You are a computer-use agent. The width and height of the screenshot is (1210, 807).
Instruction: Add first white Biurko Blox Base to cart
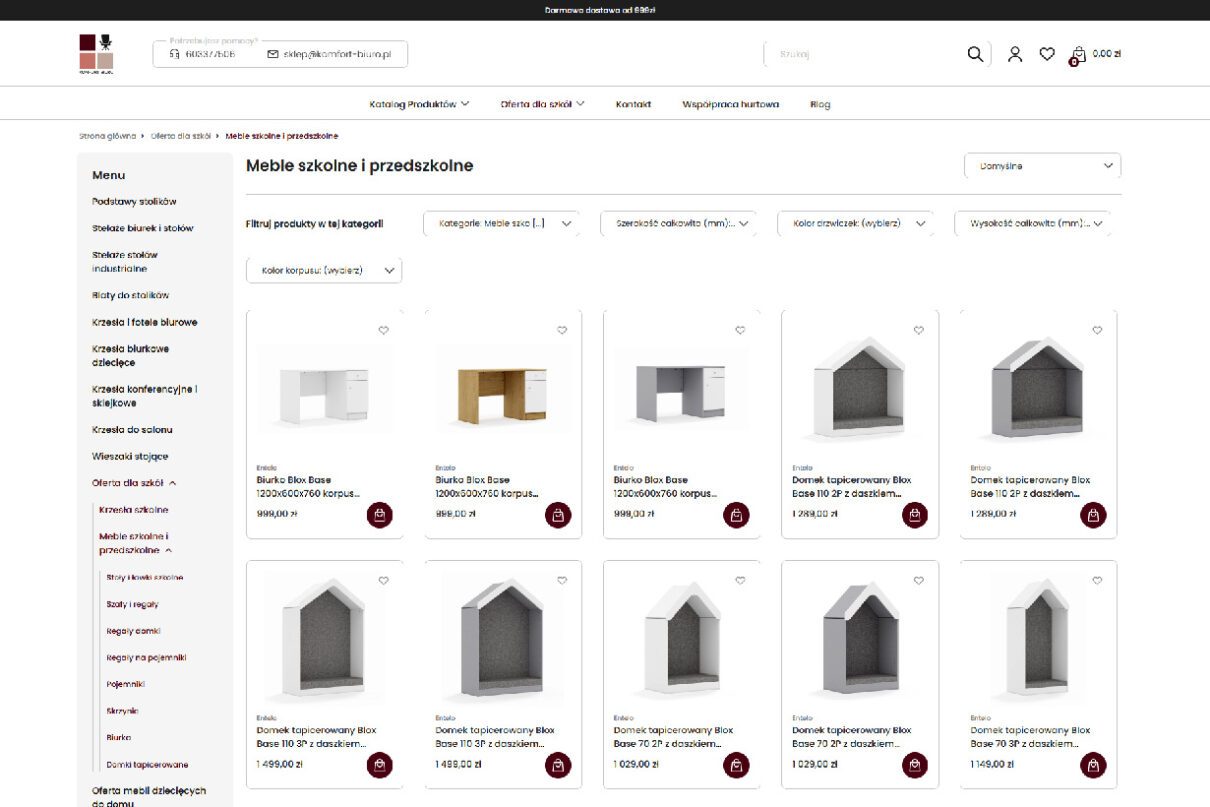[x=380, y=515]
